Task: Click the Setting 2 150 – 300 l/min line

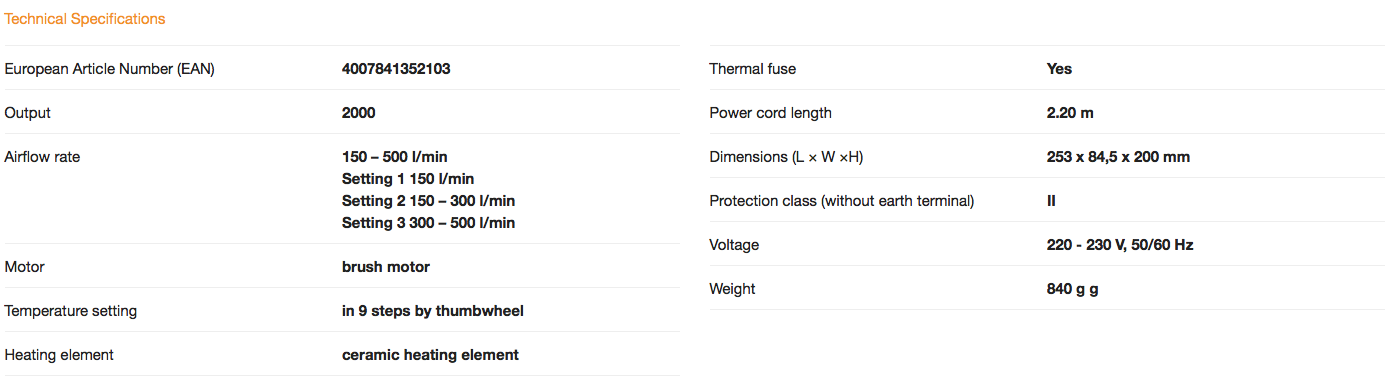Action: click(429, 201)
